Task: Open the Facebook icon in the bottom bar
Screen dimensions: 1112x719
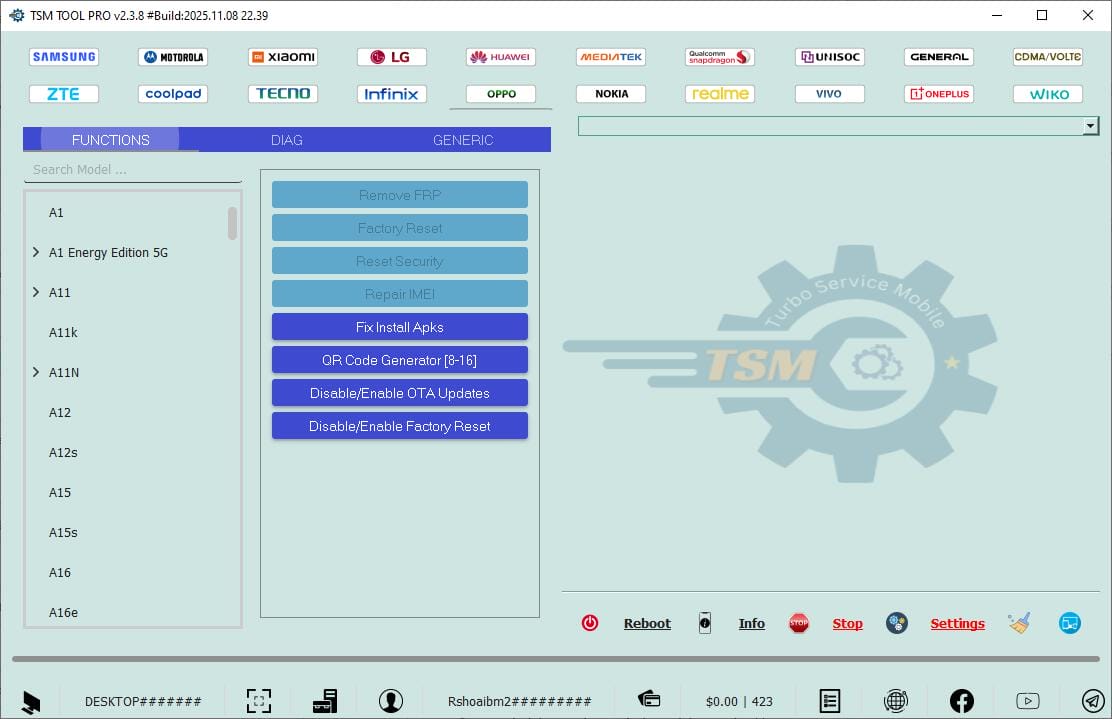Action: (961, 700)
